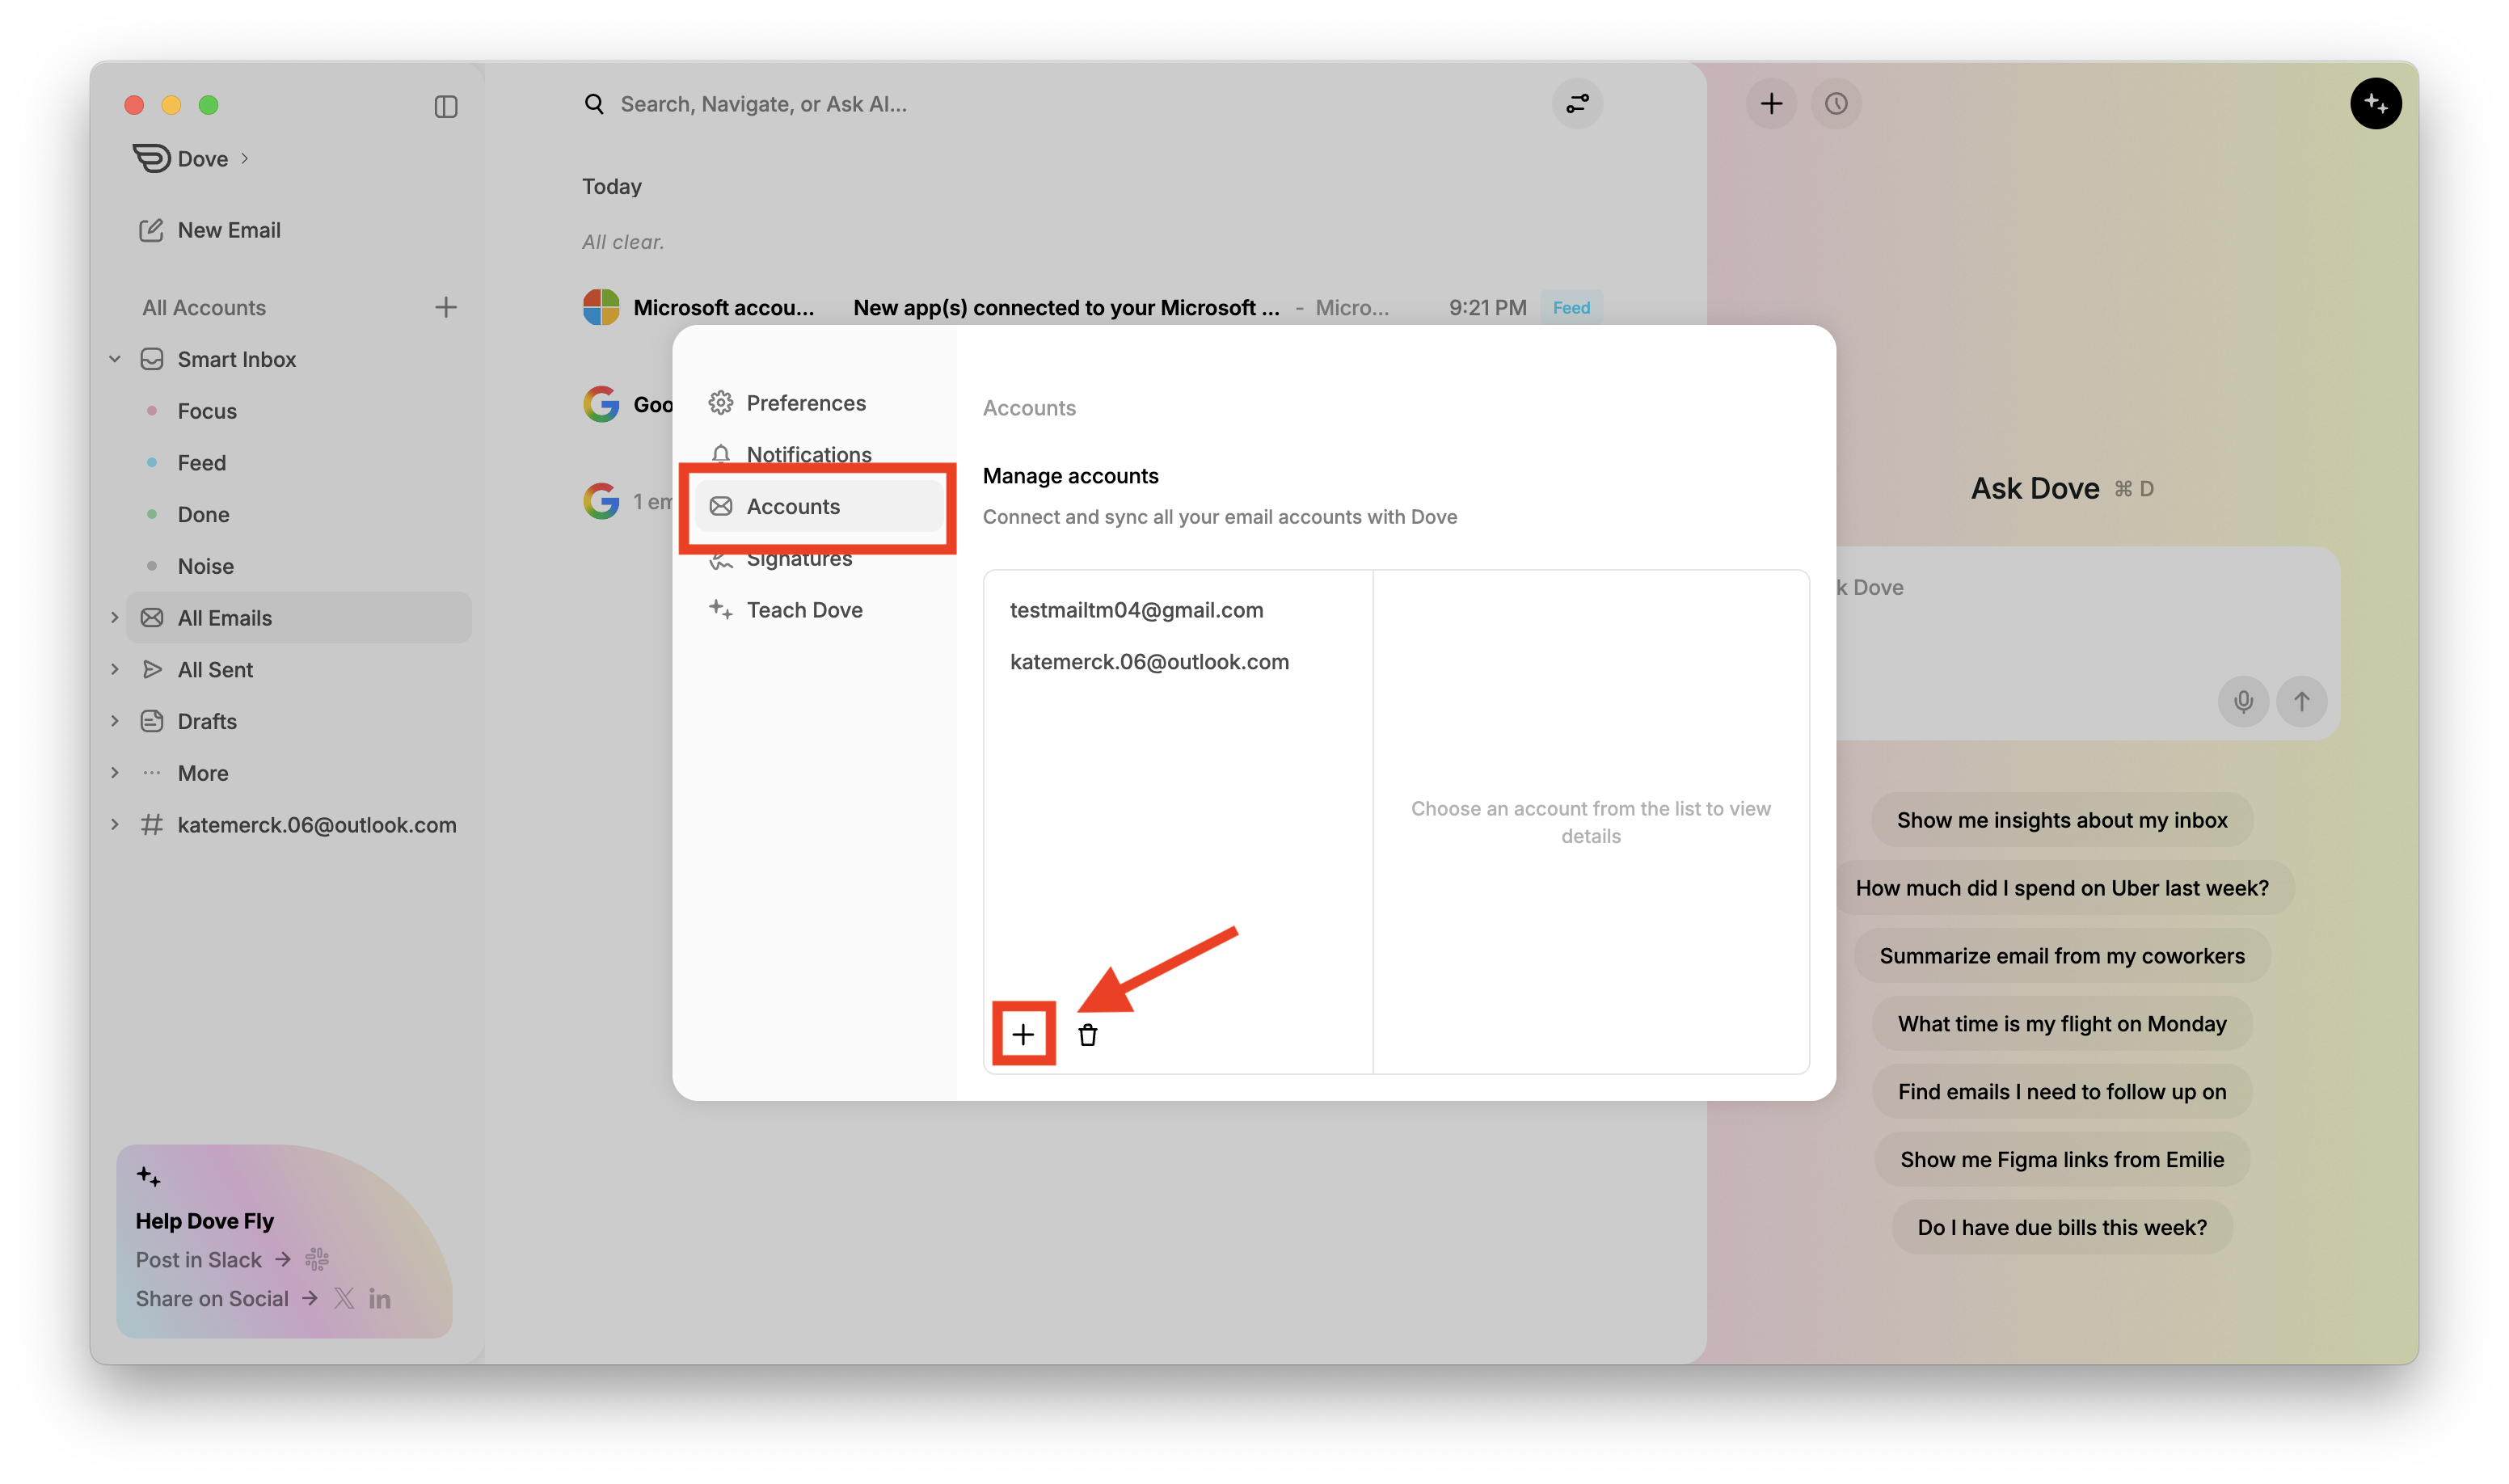The image size is (2509, 1484).
Task: Select testmailtm04@gmail.com in accounts list
Action: pos(1136,610)
